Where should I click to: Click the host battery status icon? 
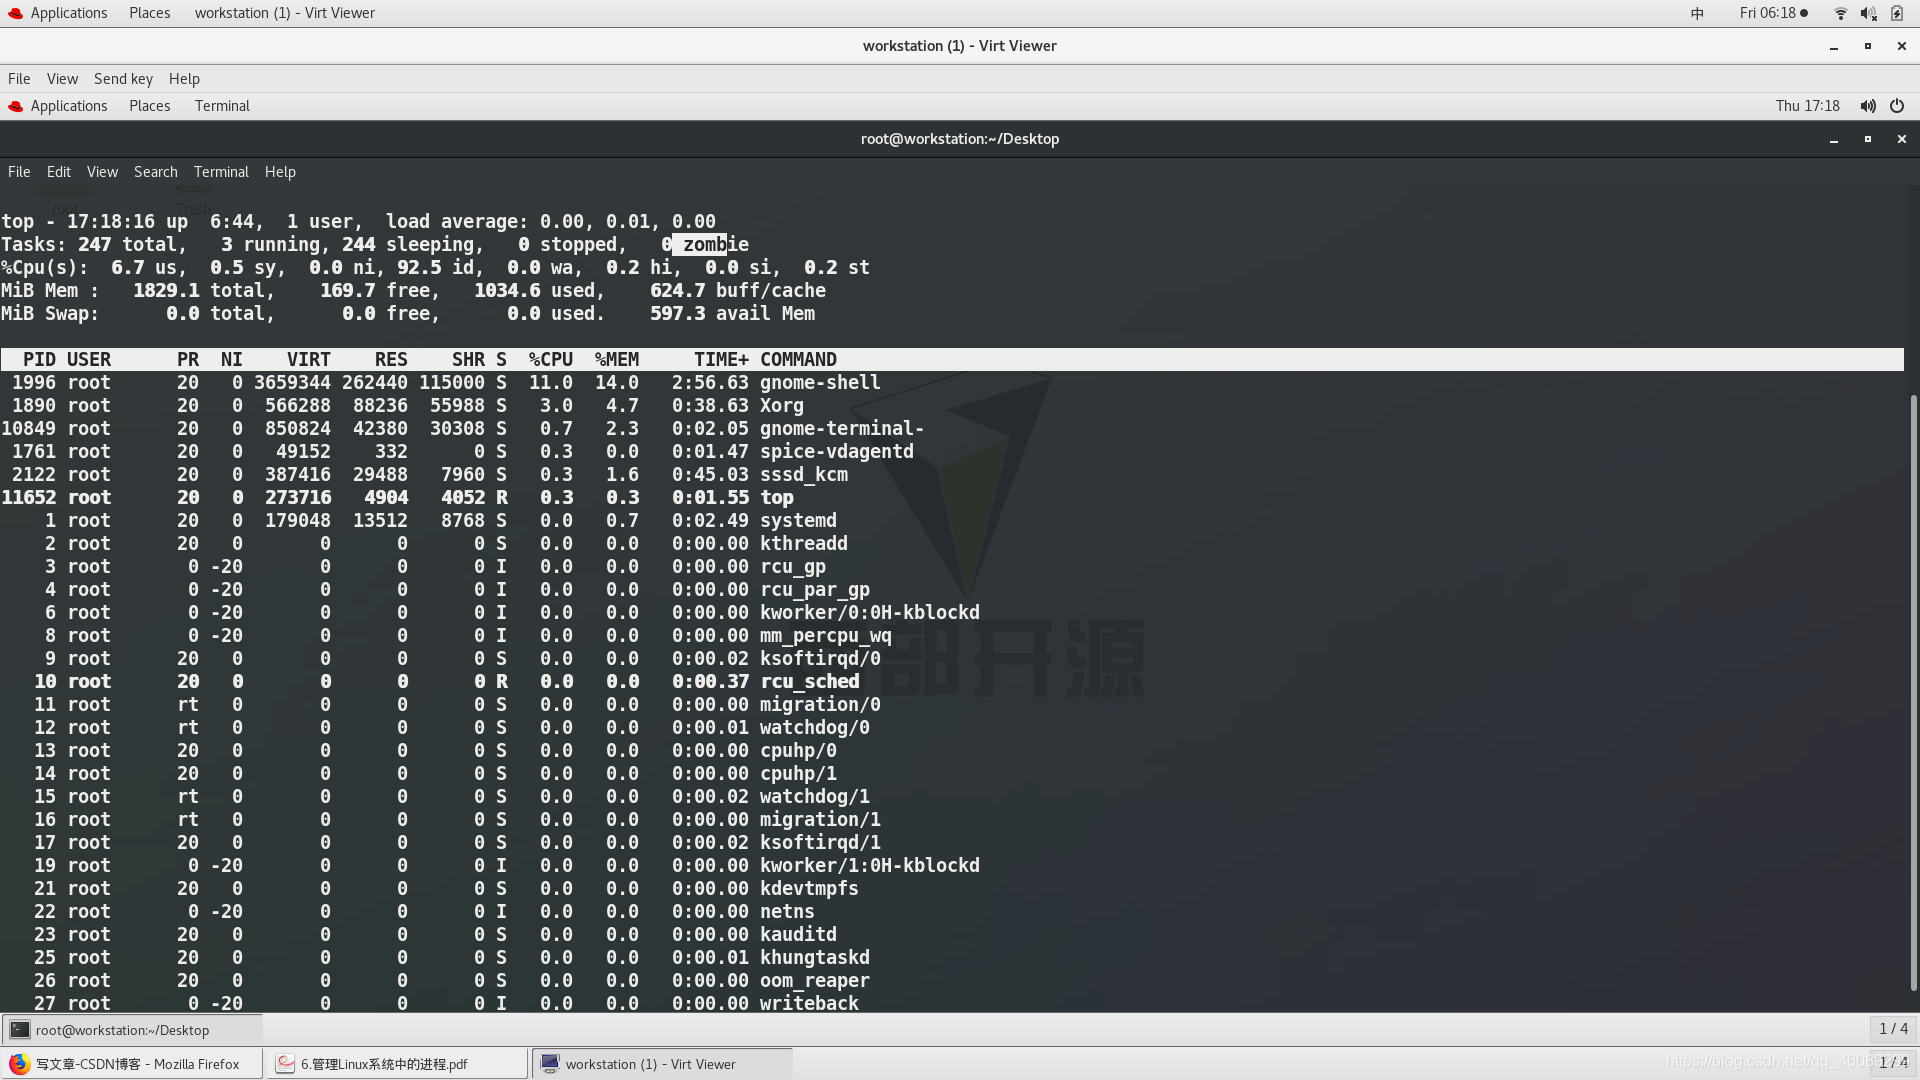pos(1897,13)
